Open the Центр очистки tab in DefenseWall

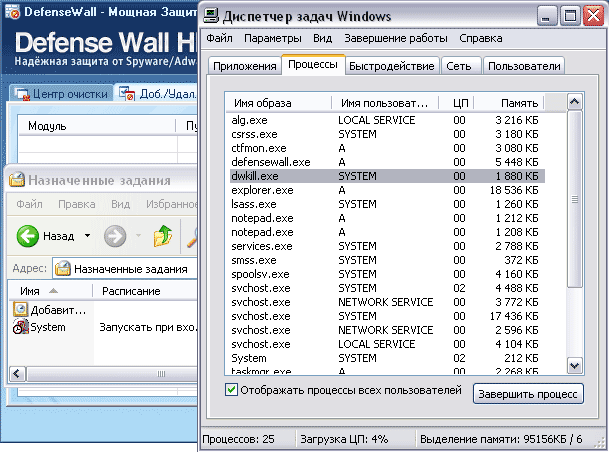point(62,94)
